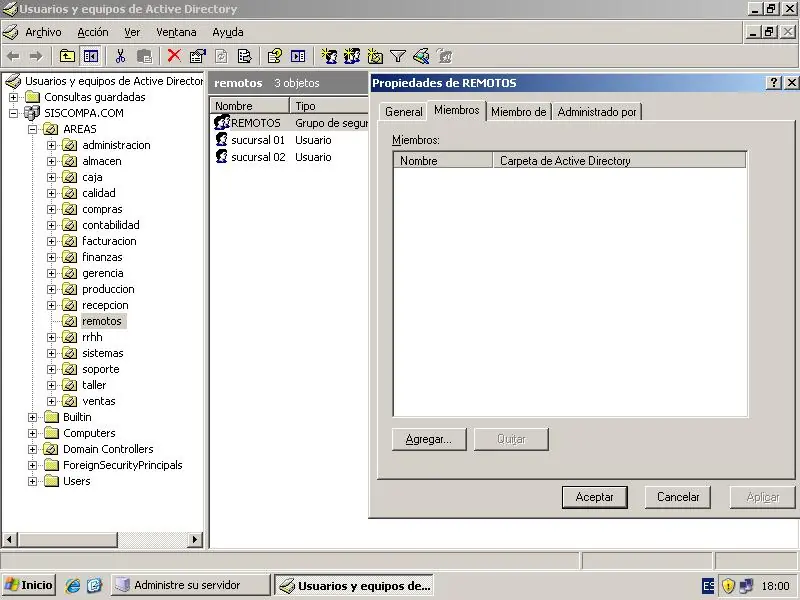Click the sucursal 02 user icon

(x=221, y=156)
